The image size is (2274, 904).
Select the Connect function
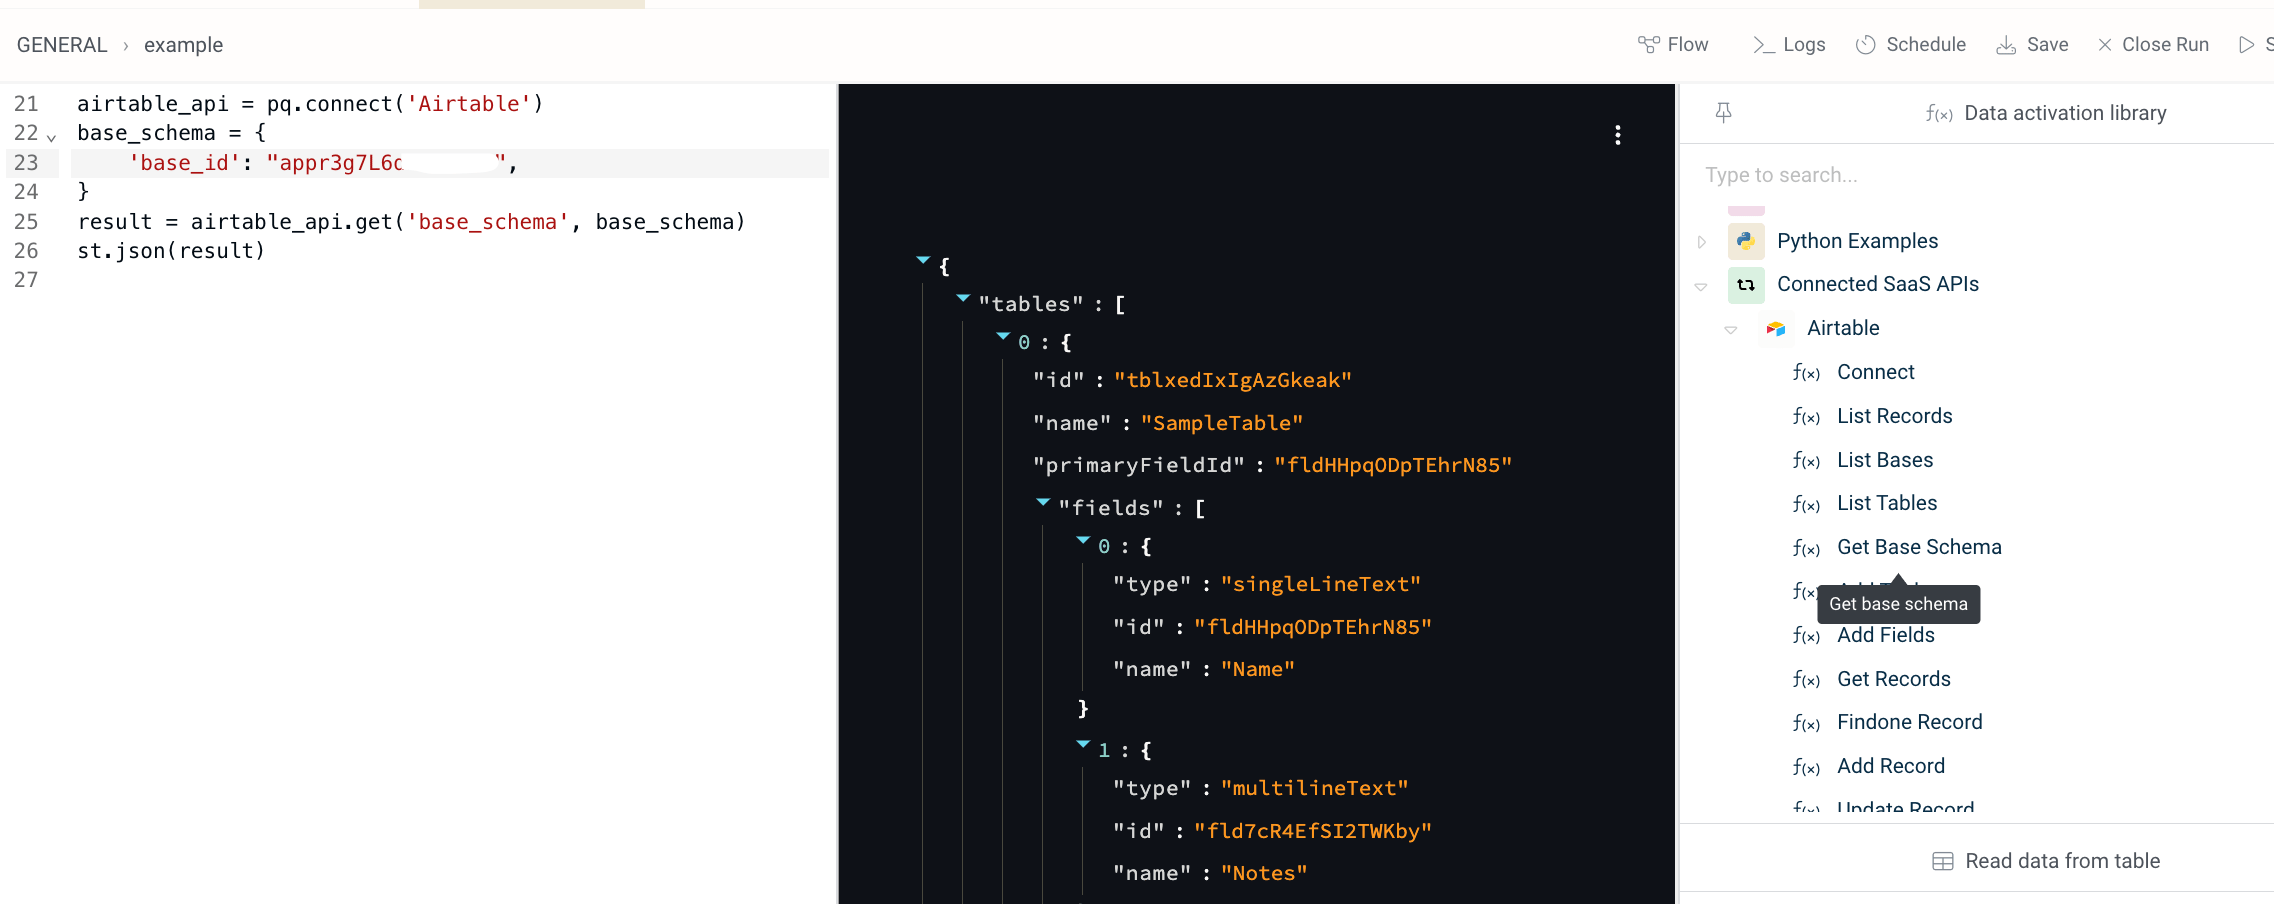pyautogui.click(x=1875, y=372)
